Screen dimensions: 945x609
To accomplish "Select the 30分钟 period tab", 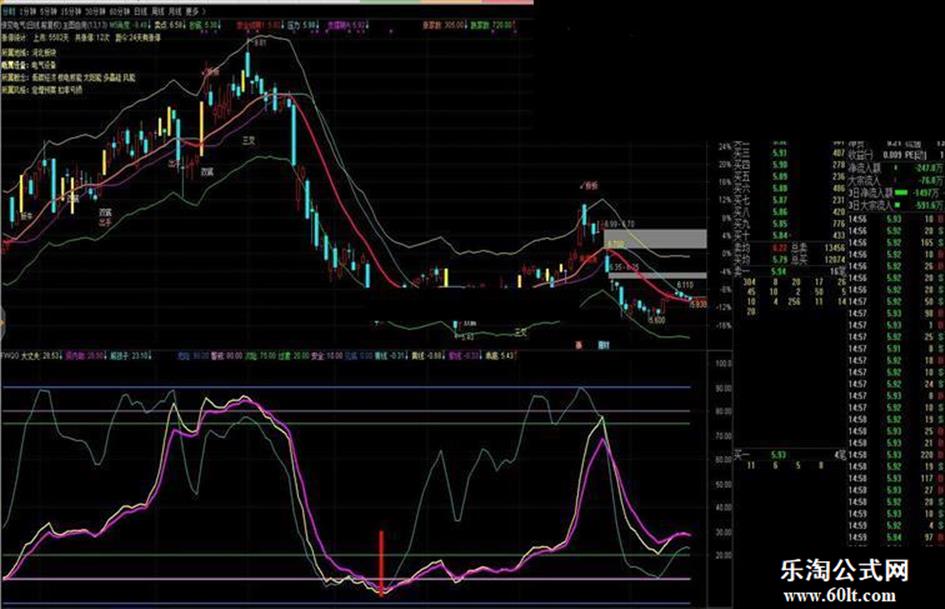I will (95, 11).
